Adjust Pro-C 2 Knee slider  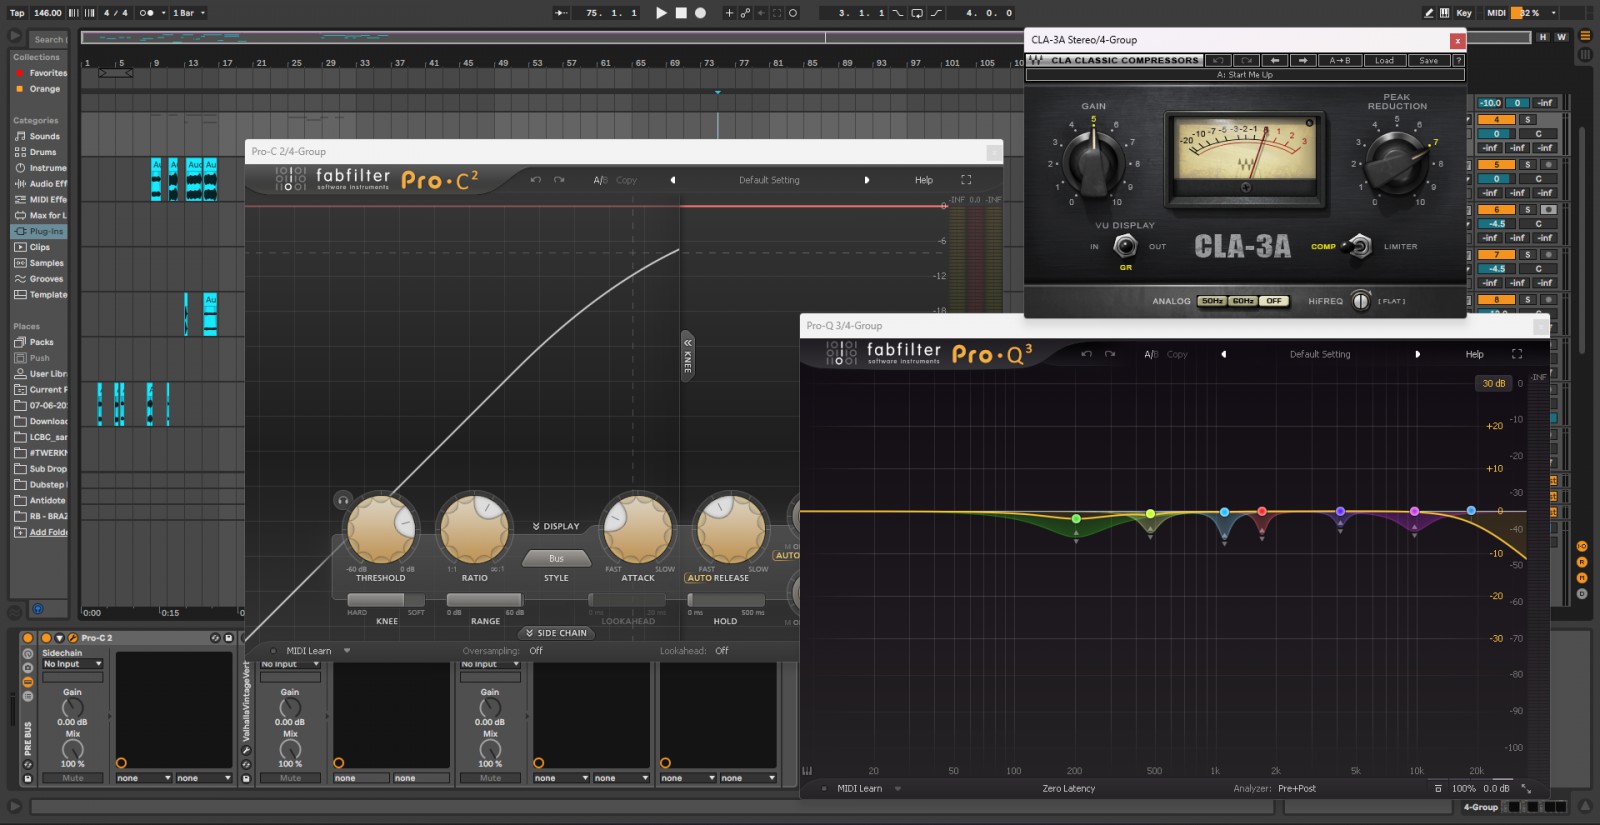pos(387,600)
